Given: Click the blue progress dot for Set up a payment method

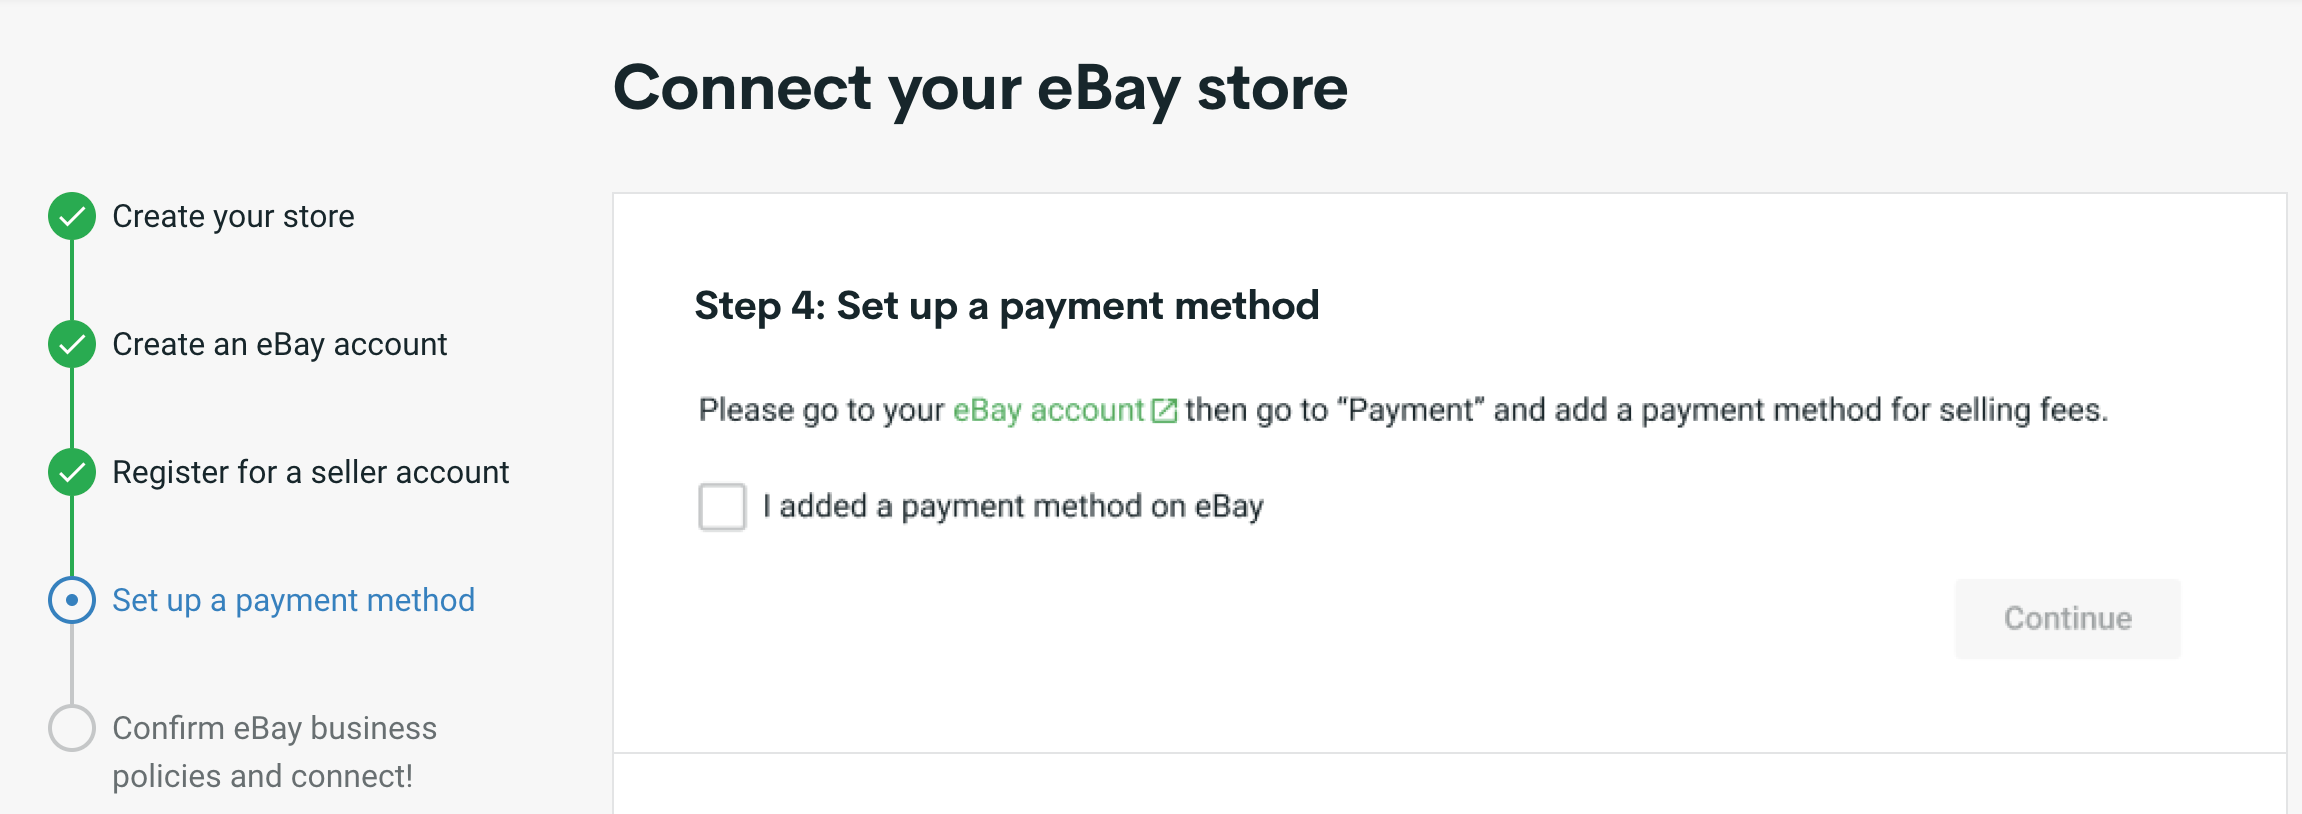Looking at the screenshot, I should tap(70, 601).
